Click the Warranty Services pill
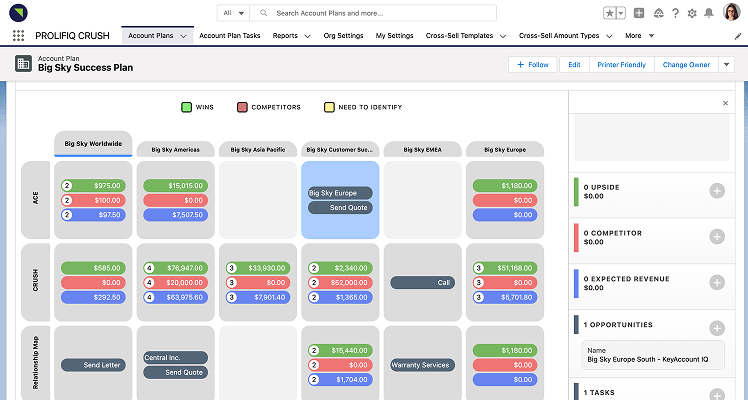The height and width of the screenshot is (400, 748). (423, 365)
